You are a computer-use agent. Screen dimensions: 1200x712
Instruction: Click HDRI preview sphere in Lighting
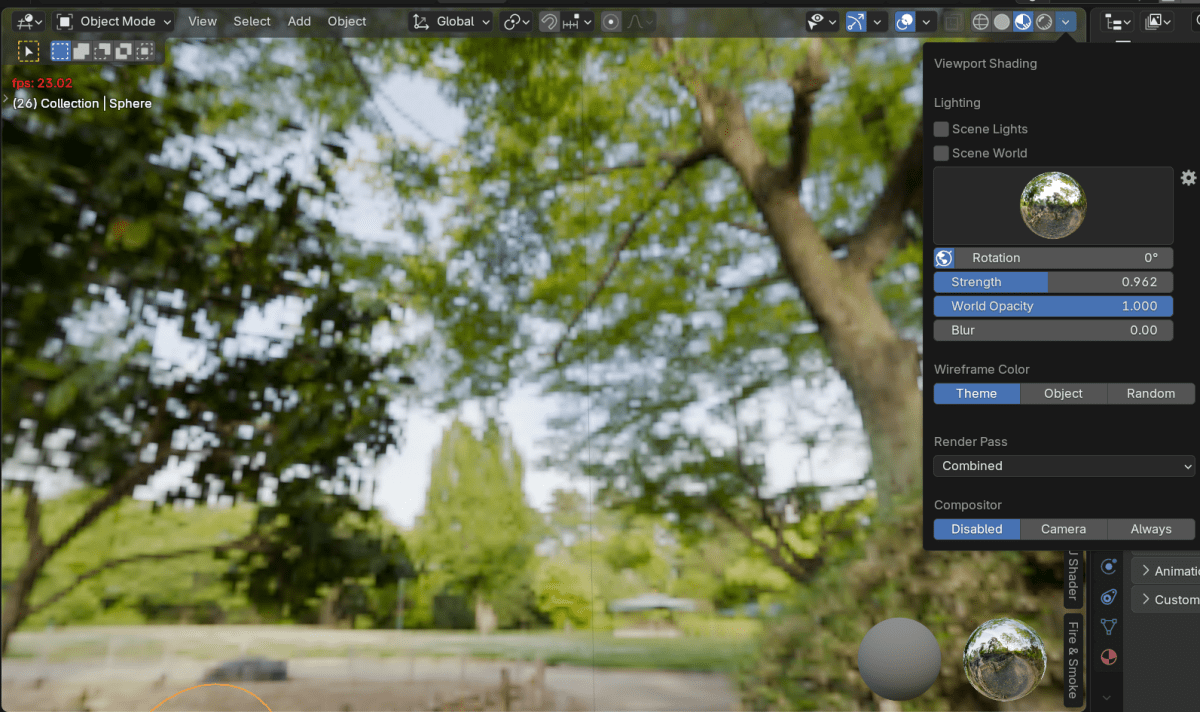coord(1053,205)
